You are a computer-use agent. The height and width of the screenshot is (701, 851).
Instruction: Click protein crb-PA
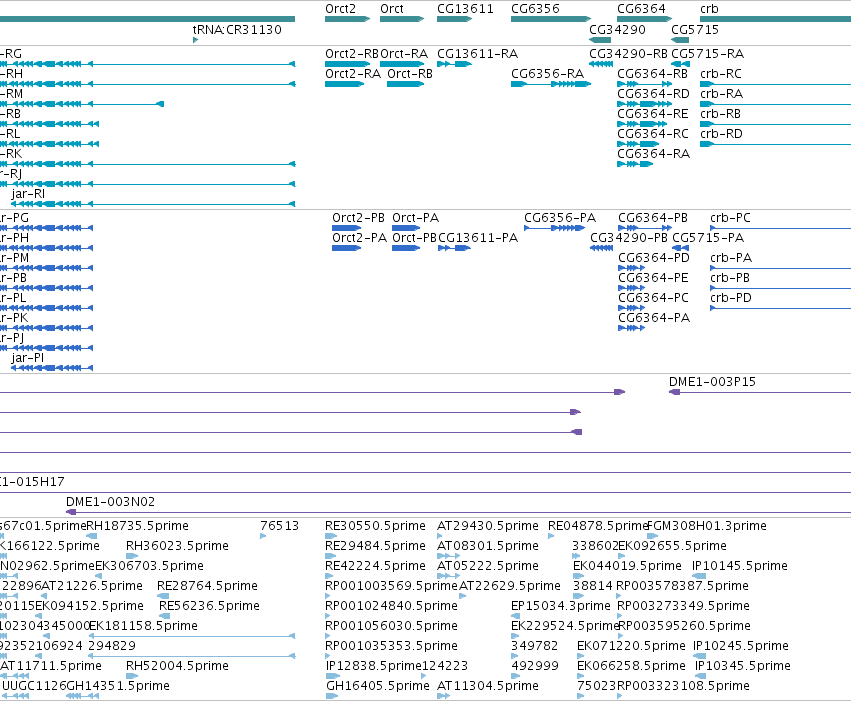(x=780, y=268)
